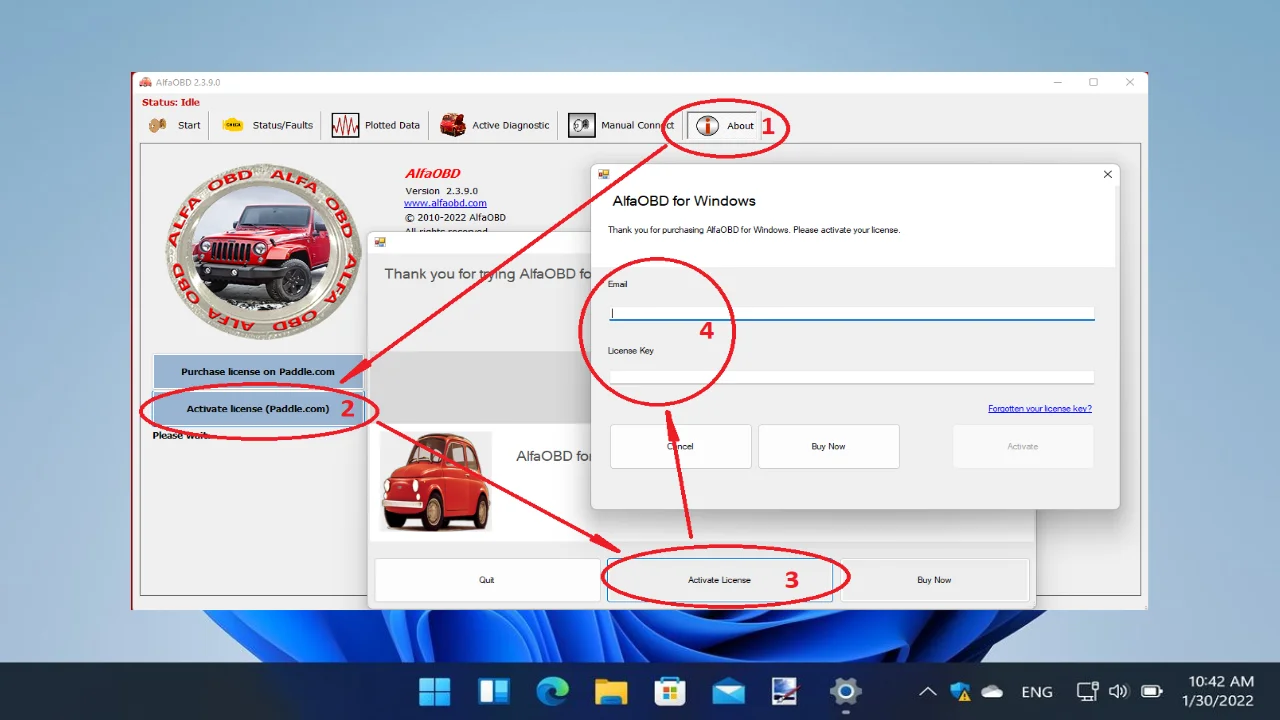Click Activate license (Paddle.com) button
Screen dimensions: 1280x720
[258, 408]
